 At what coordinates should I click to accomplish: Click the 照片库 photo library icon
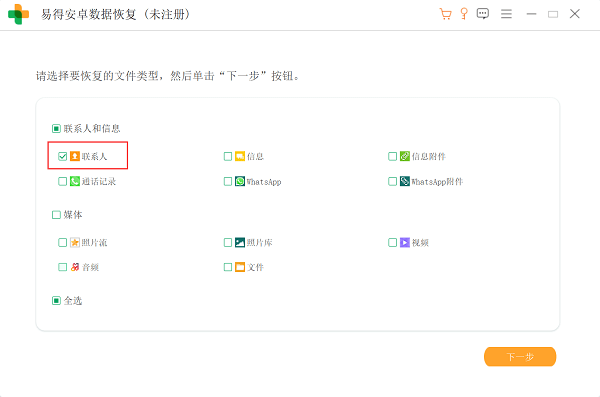click(x=240, y=242)
